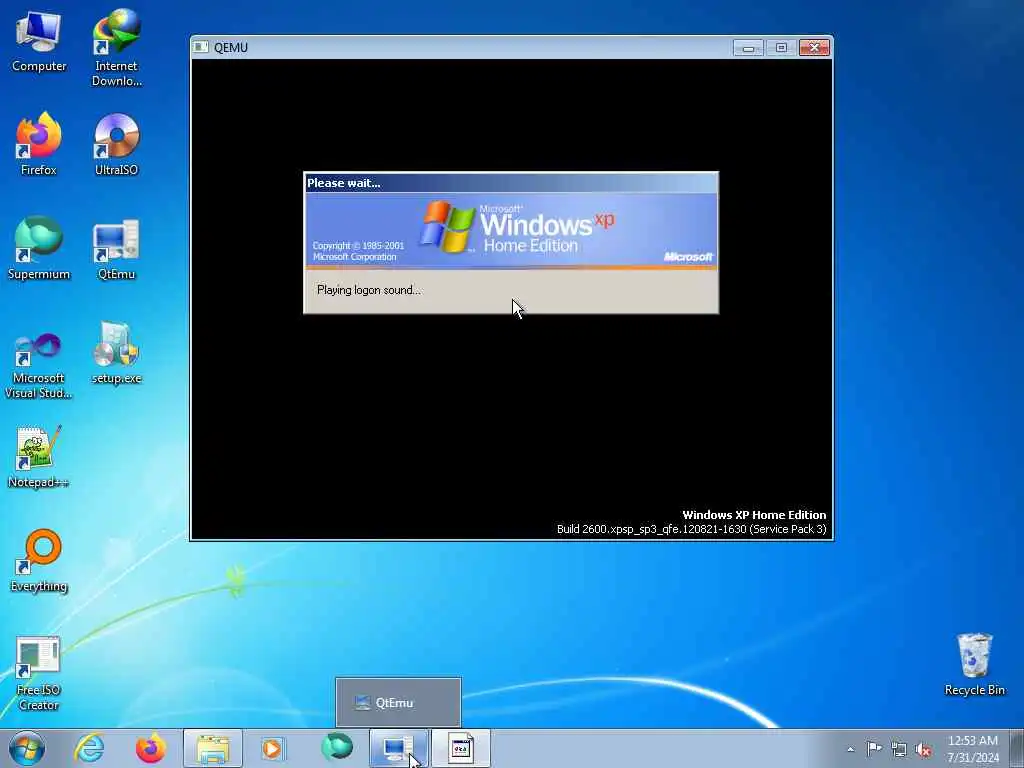Select the Everything search desktop shortcut
Viewport: 1024px width, 768px height.
coord(39,560)
